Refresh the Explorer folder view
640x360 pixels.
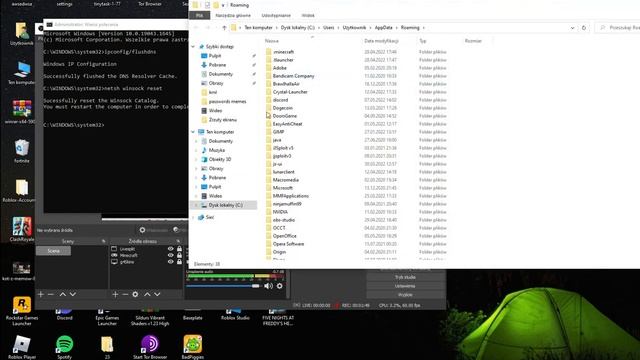tap(584, 28)
